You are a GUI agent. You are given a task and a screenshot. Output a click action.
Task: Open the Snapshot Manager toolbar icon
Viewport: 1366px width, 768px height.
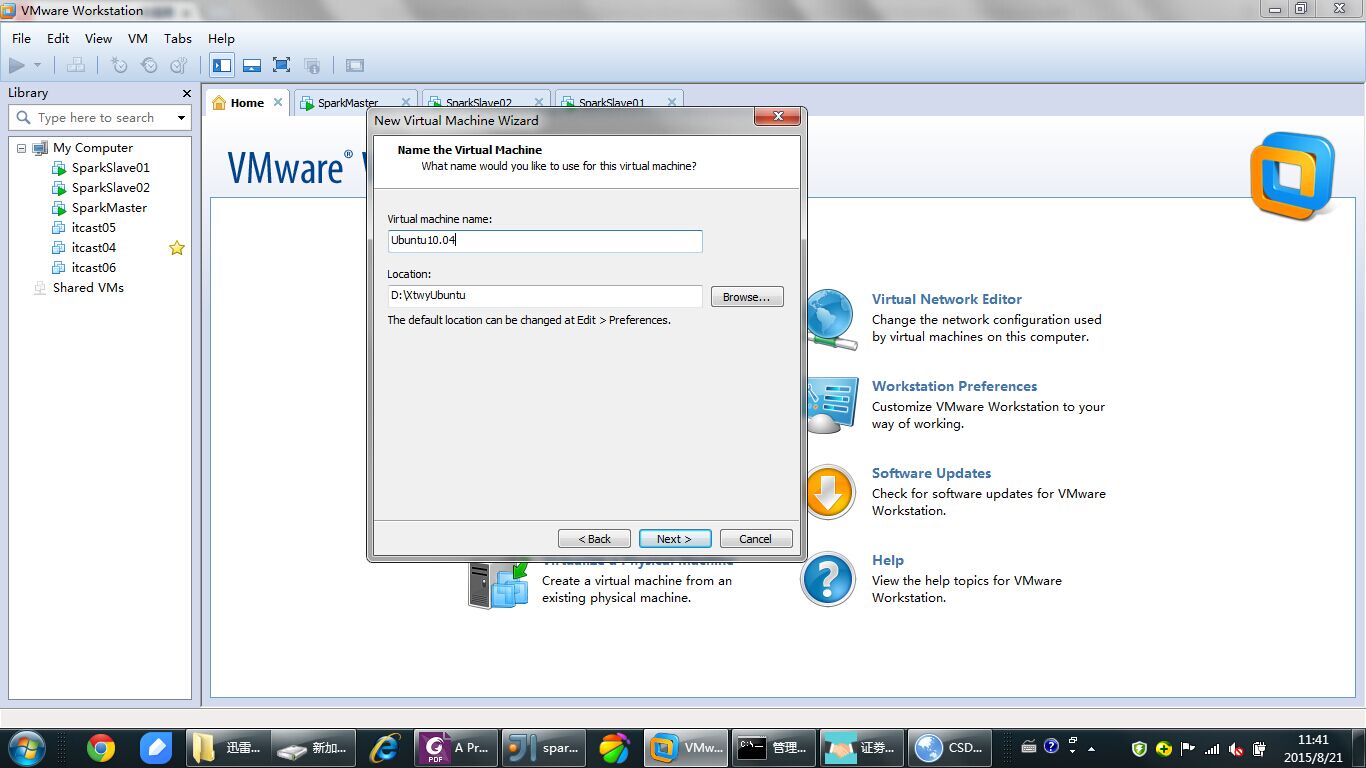pos(179,65)
